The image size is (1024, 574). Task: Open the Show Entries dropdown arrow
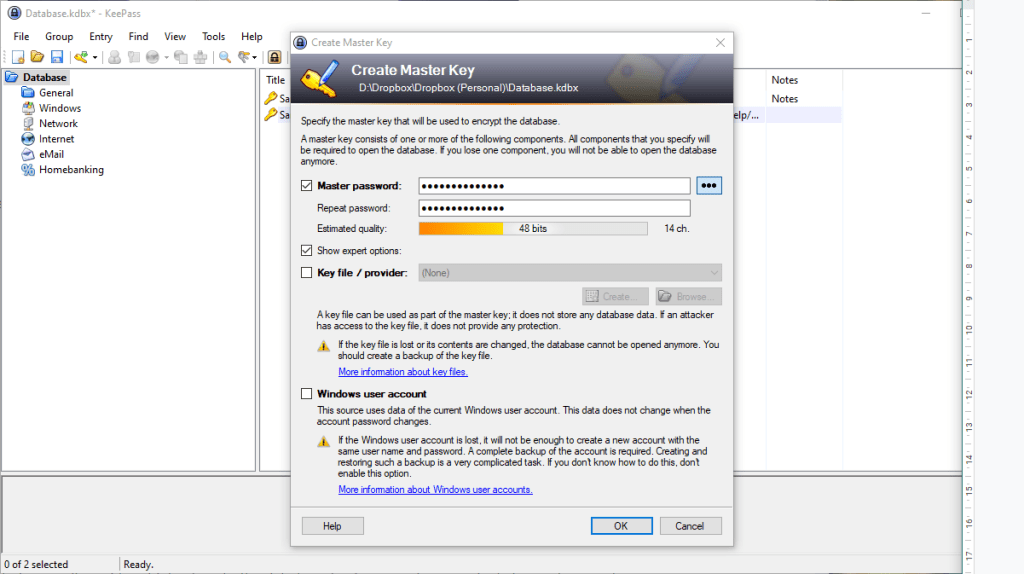255,57
